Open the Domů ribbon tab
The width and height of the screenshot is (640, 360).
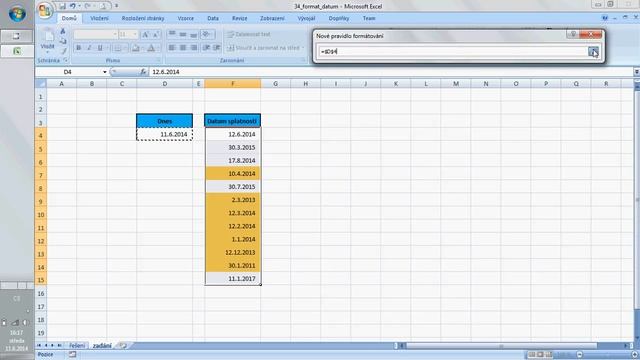69,18
